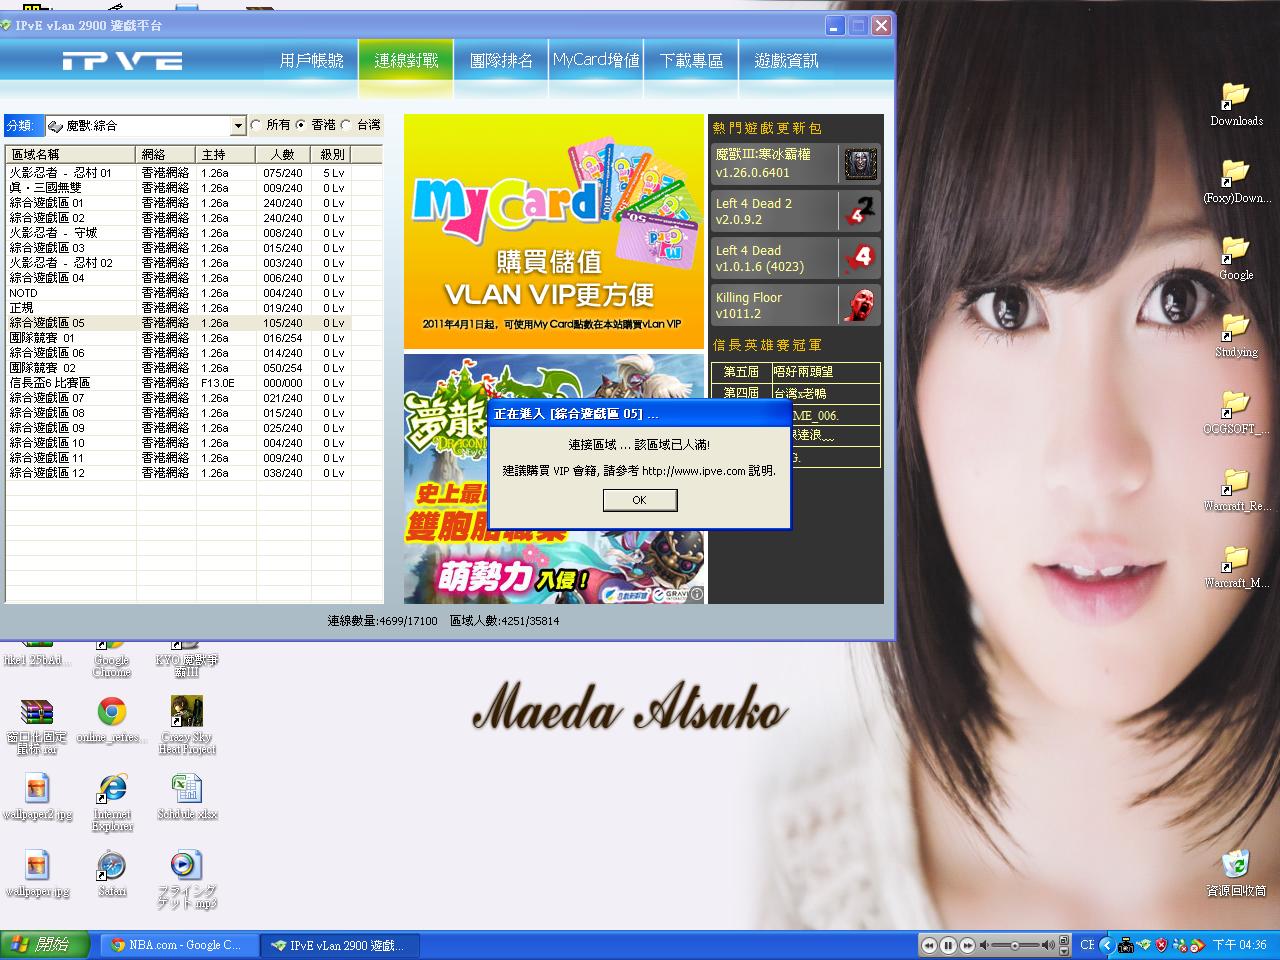This screenshot has height=960, width=1280.
Task: Open the フライングゲット mp3 file
Action: (187, 879)
